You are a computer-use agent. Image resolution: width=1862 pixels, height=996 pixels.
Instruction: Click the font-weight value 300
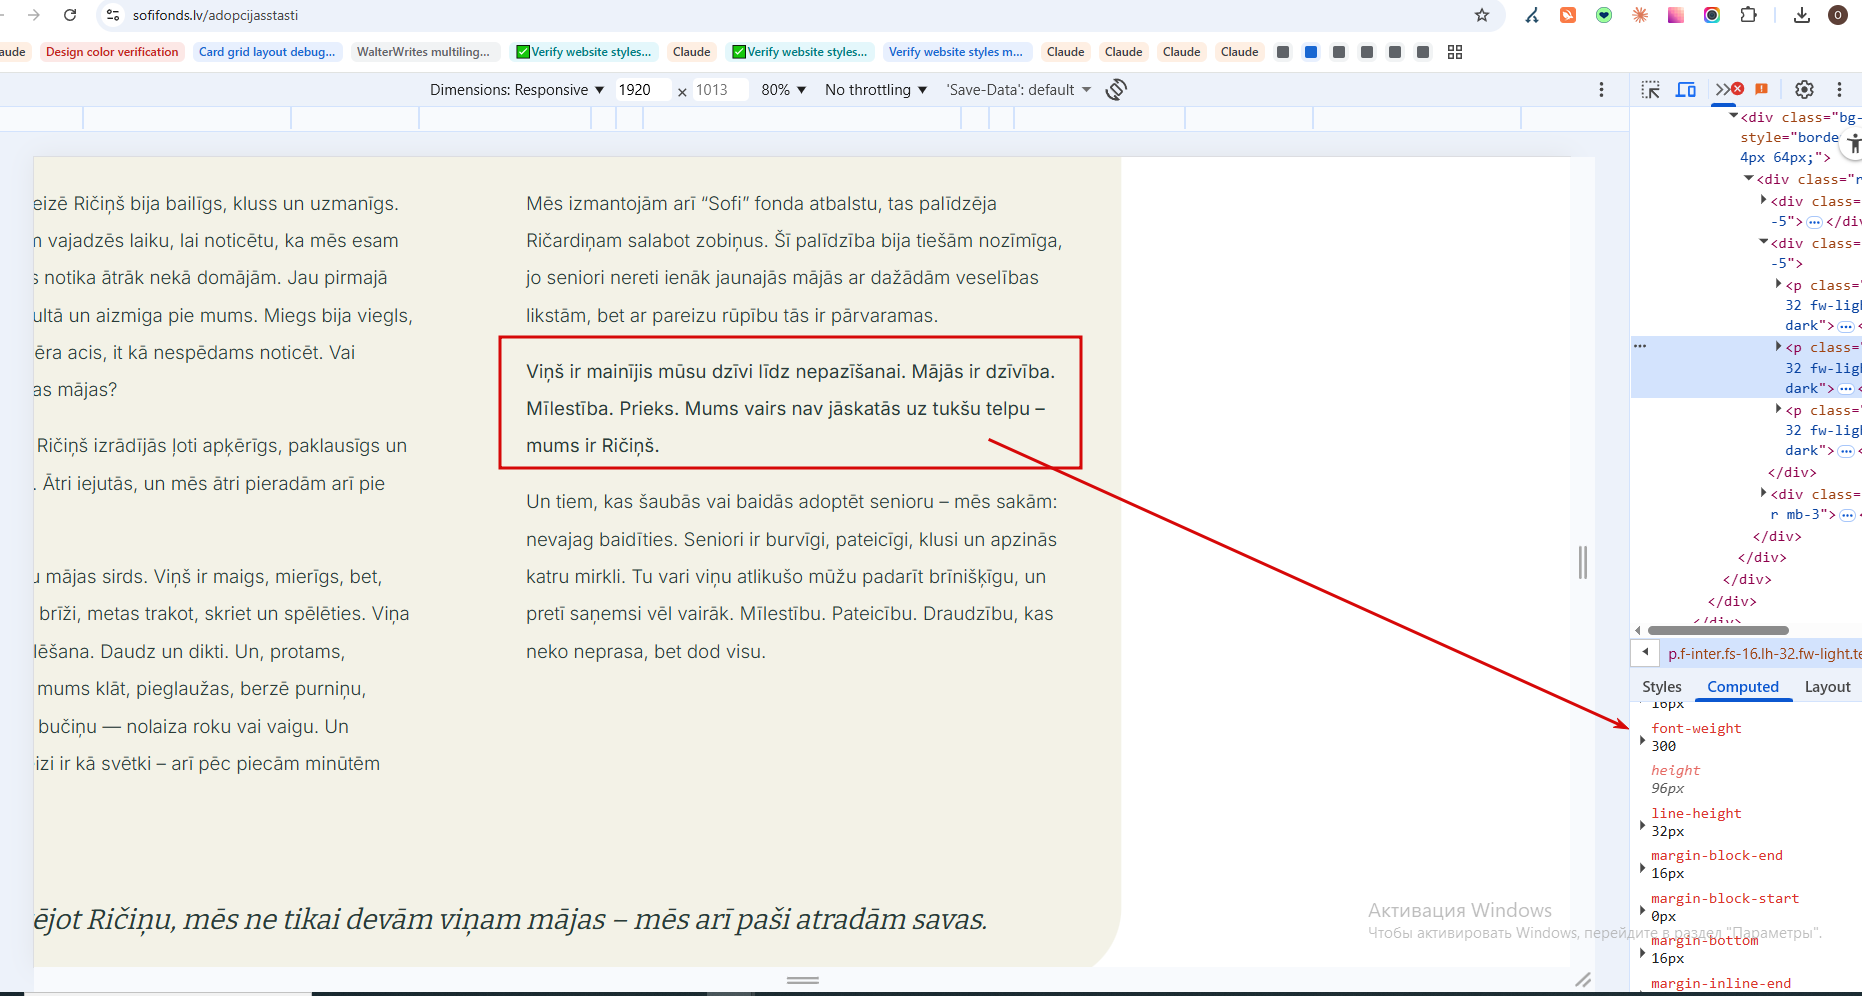coord(1663,746)
